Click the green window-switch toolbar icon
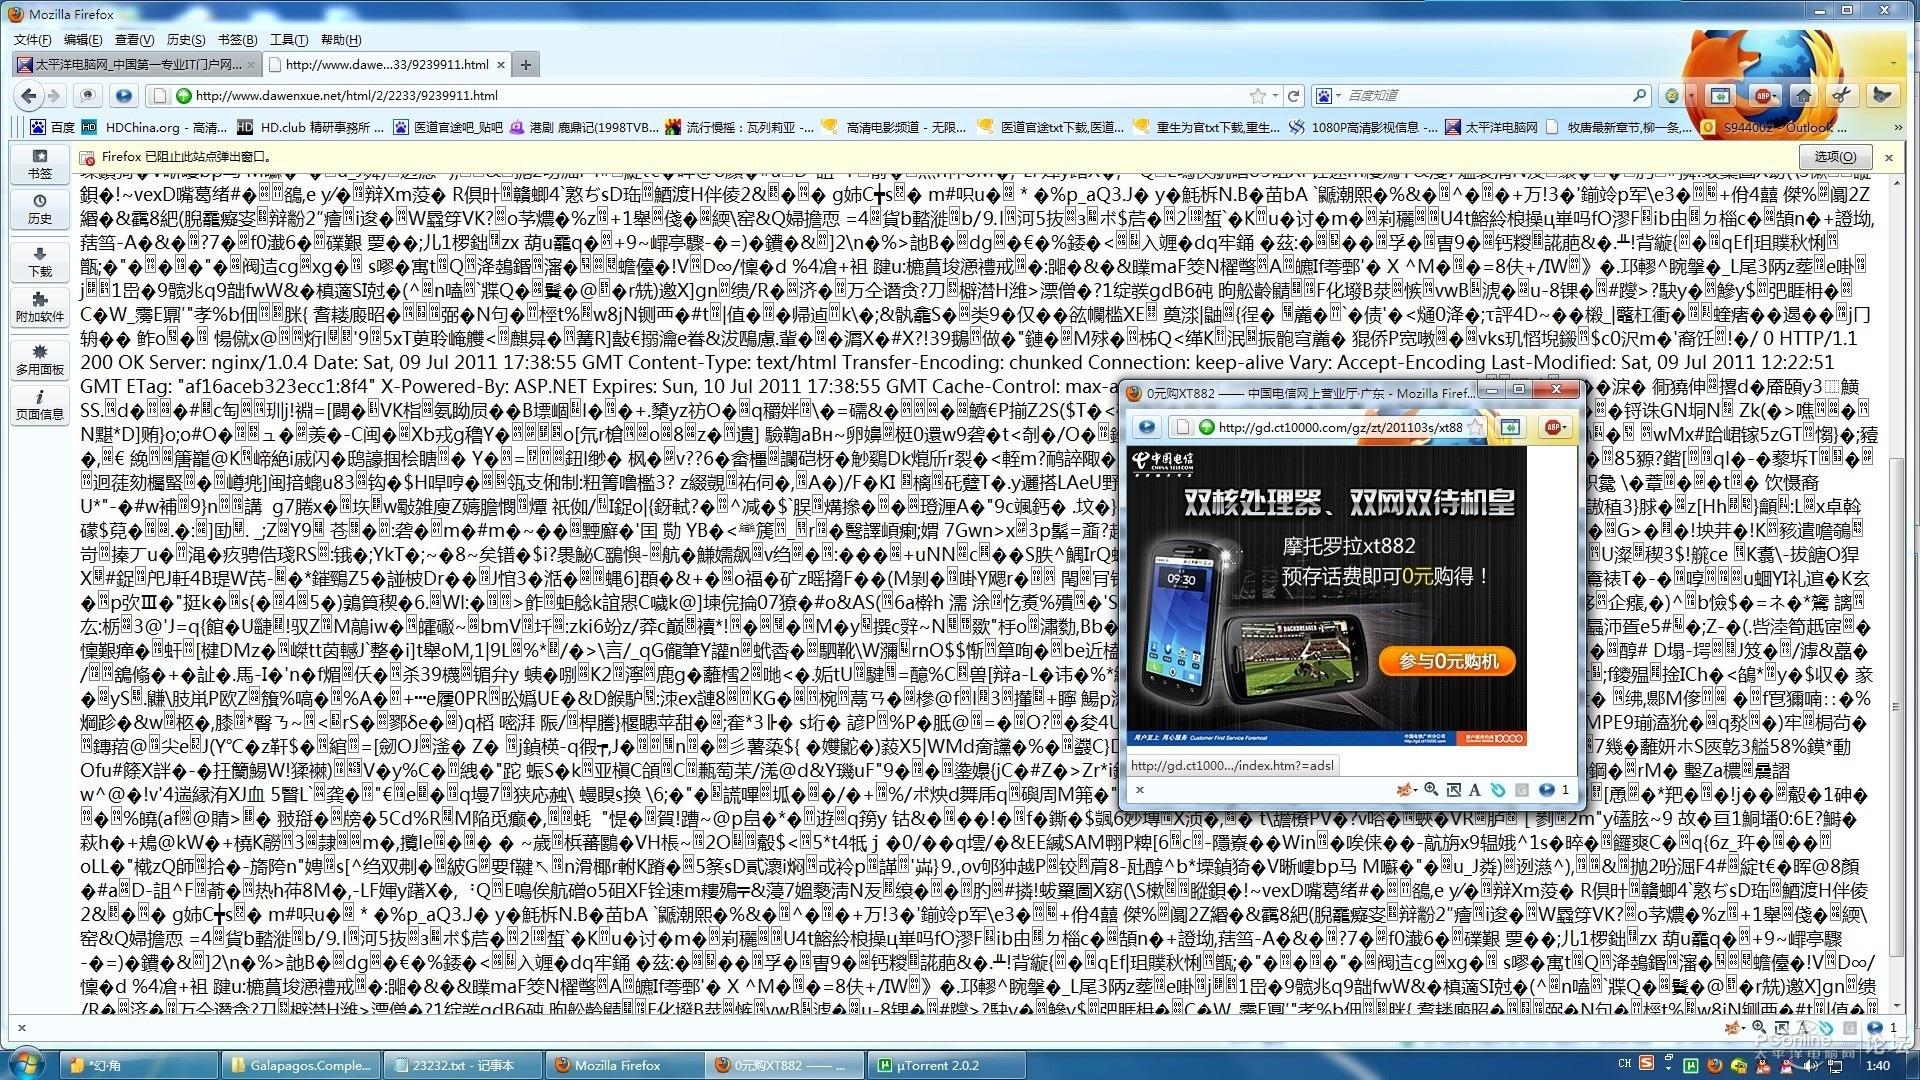 [1720, 96]
